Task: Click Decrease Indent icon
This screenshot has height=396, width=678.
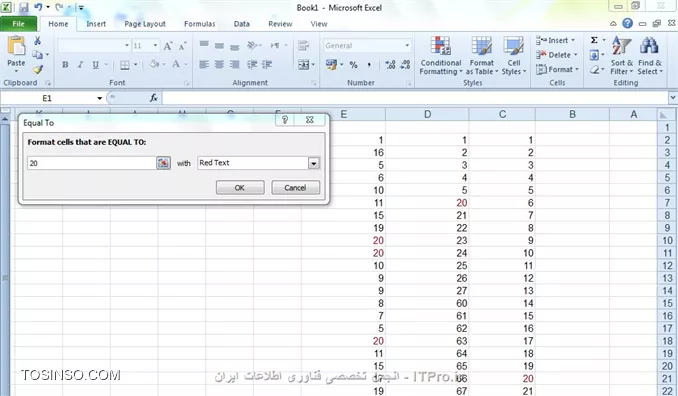Action: click(252, 65)
